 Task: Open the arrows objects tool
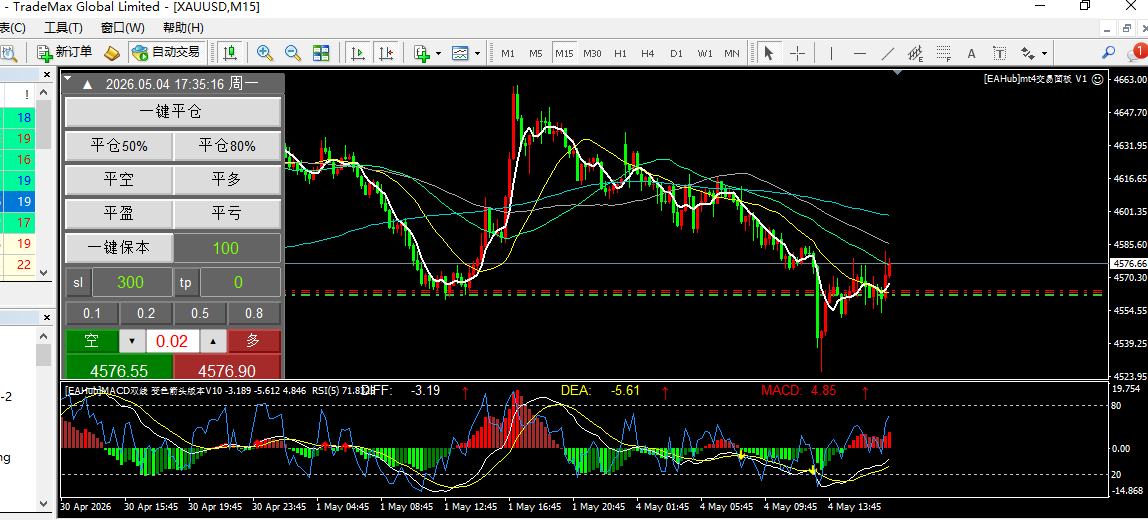pyautogui.click(x=1027, y=53)
